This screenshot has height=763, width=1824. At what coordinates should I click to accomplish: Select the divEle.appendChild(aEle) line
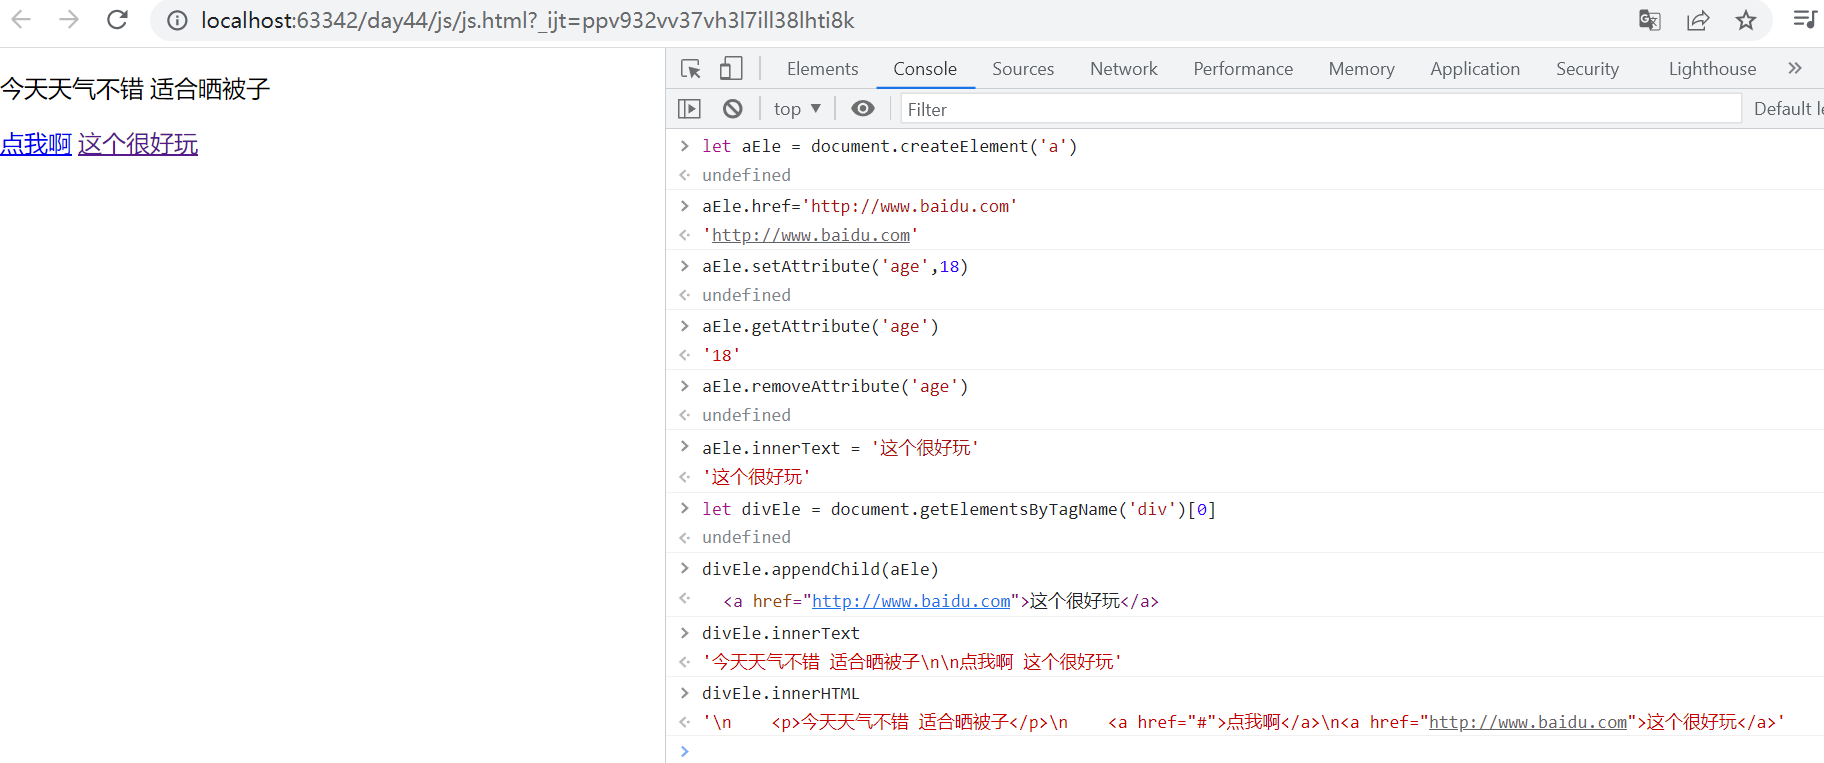[820, 569]
